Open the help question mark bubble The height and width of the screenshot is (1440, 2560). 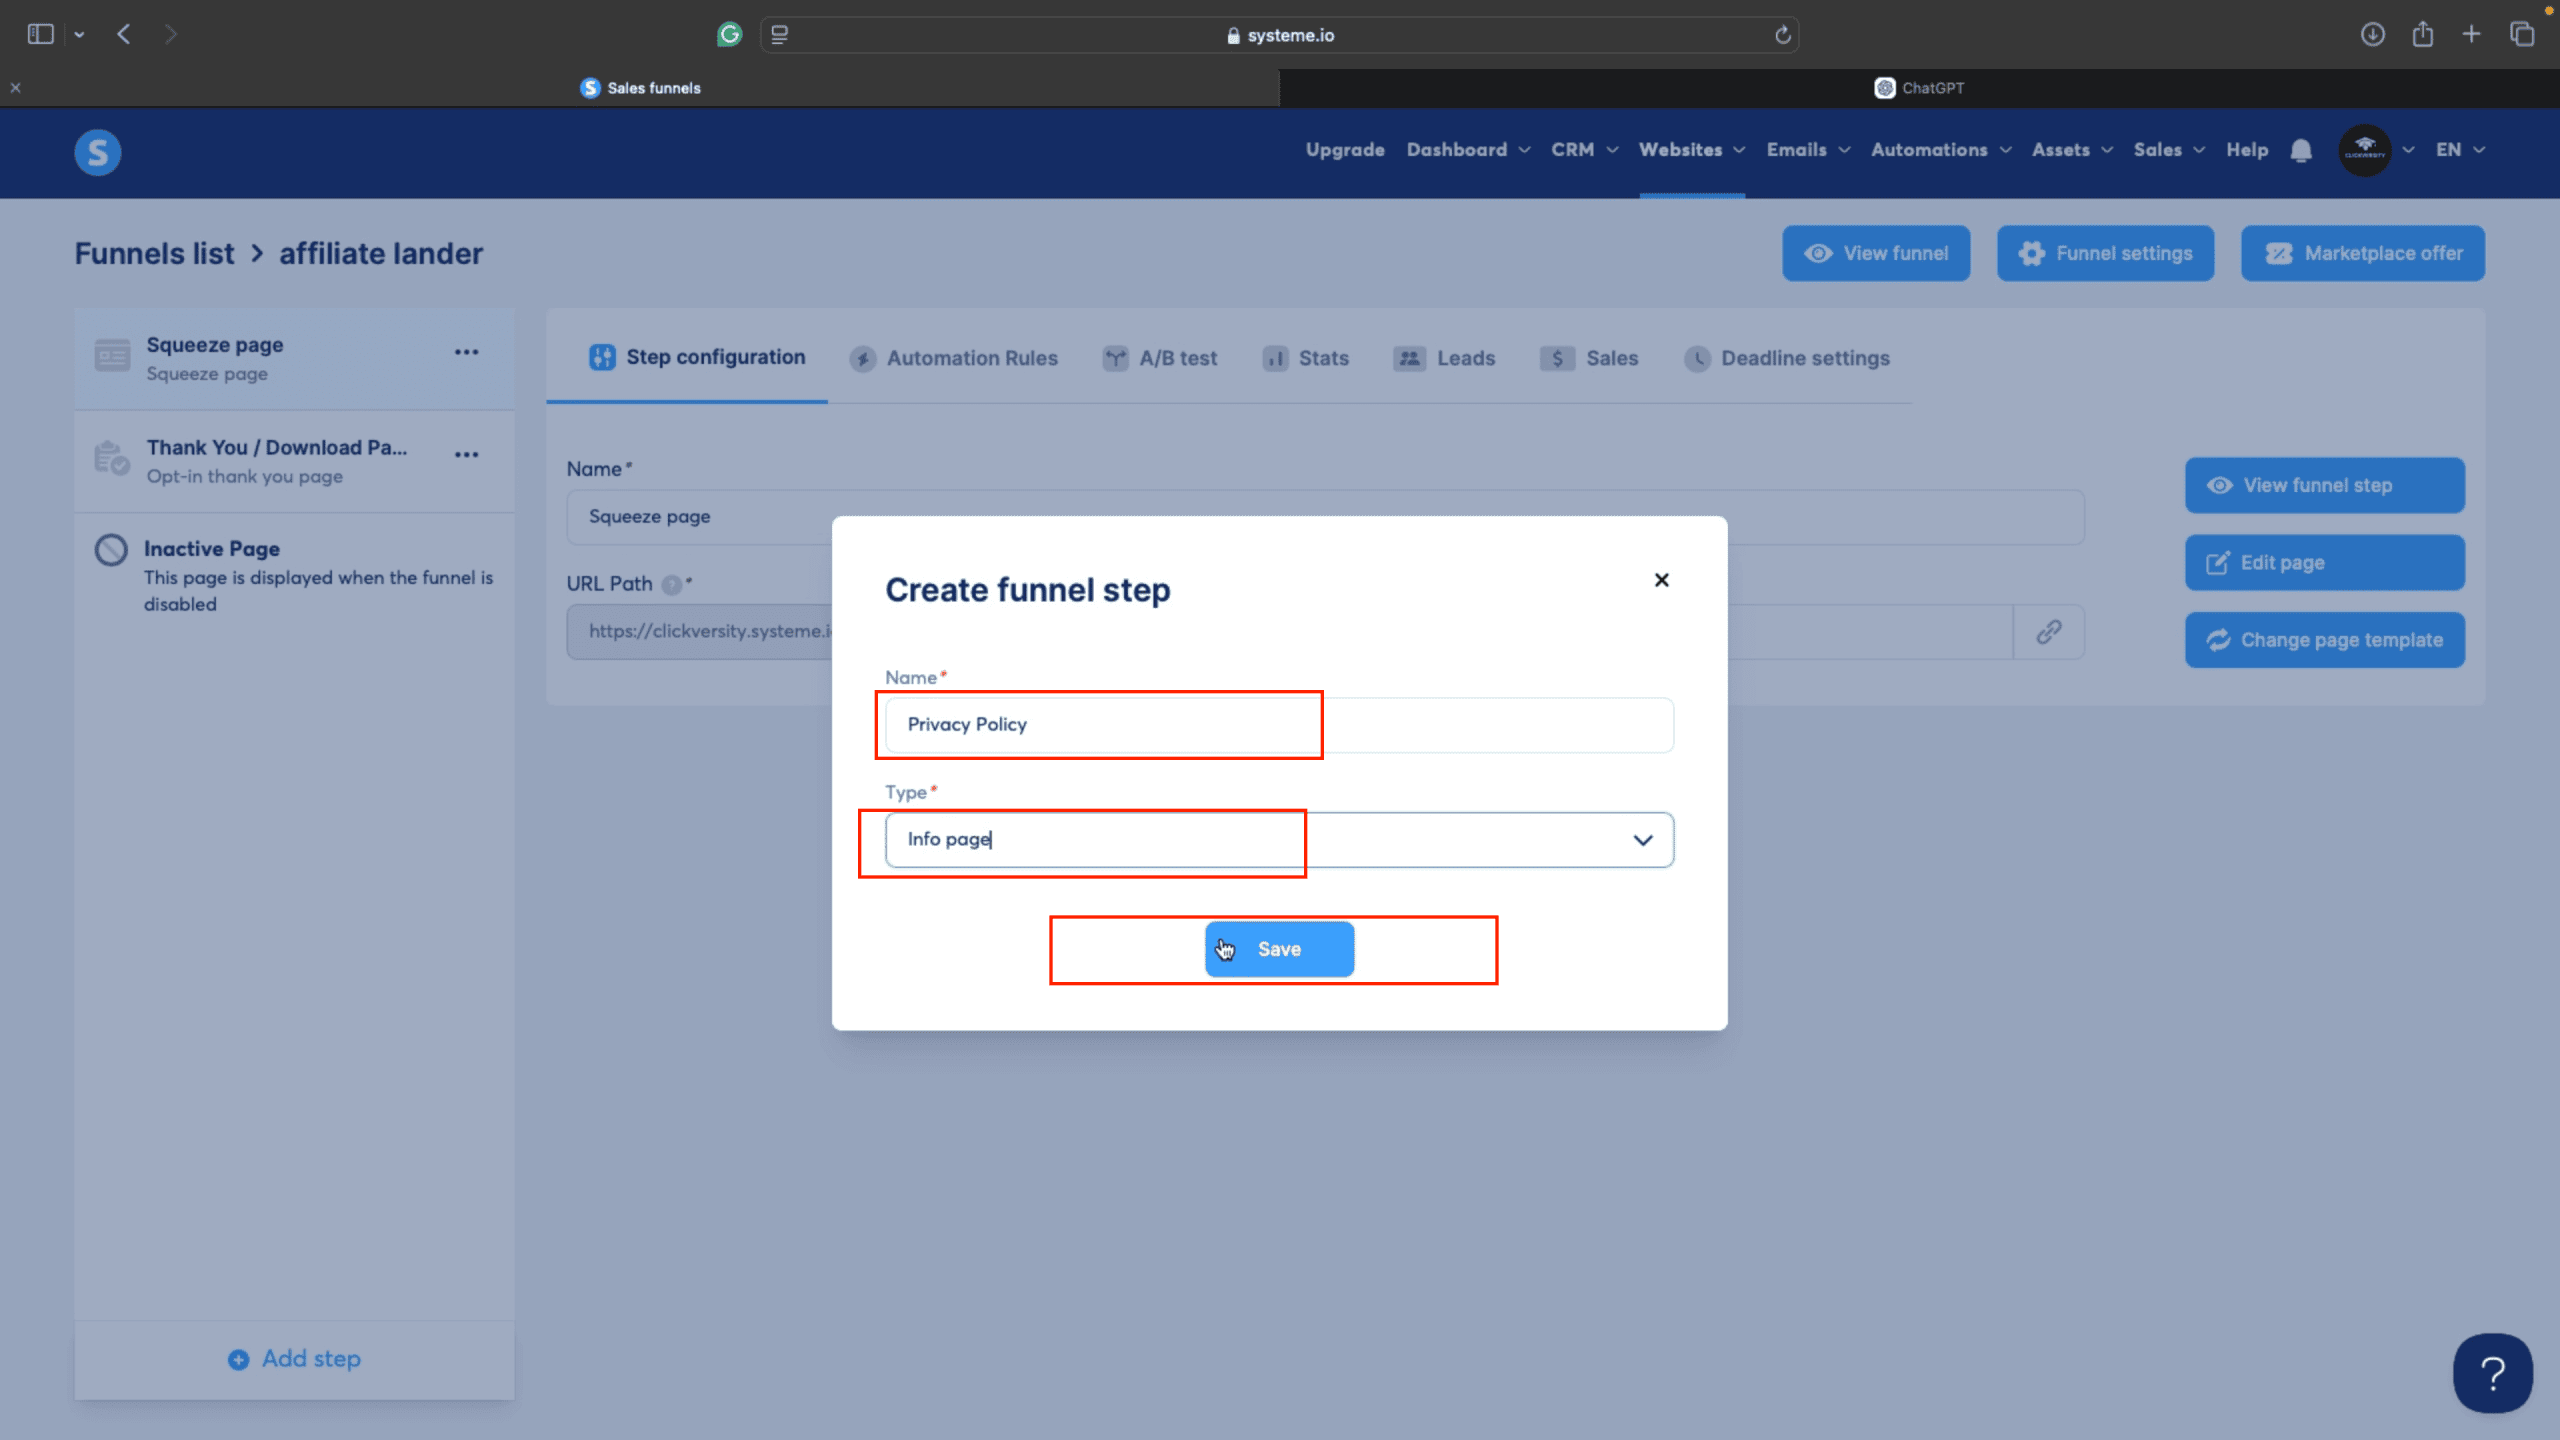(x=2493, y=1373)
